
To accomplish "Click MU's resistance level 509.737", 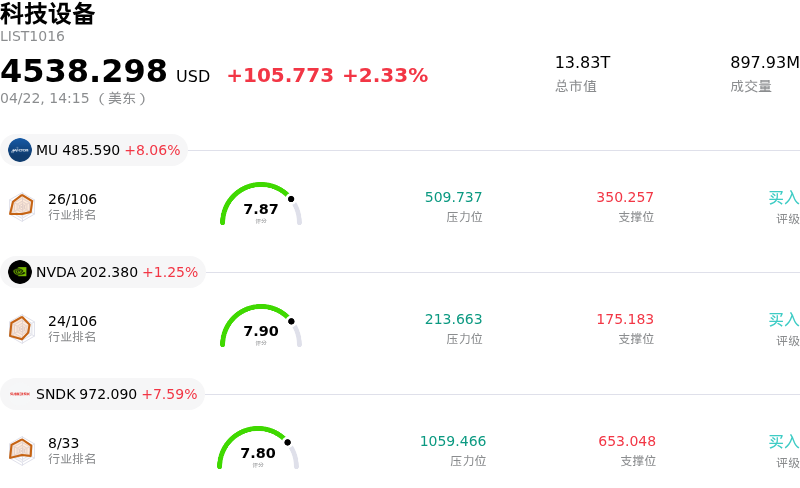I will click(453, 198).
